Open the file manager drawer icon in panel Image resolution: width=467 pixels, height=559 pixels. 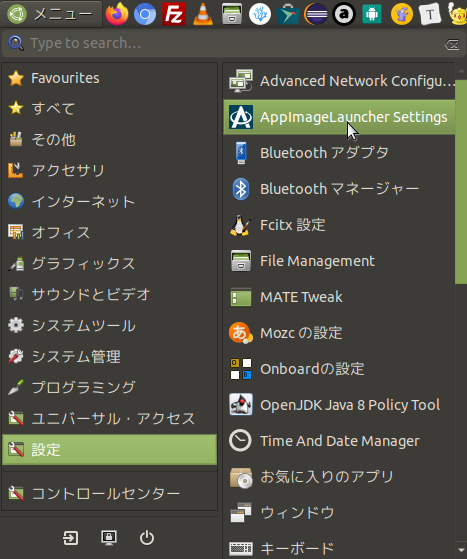(232, 14)
